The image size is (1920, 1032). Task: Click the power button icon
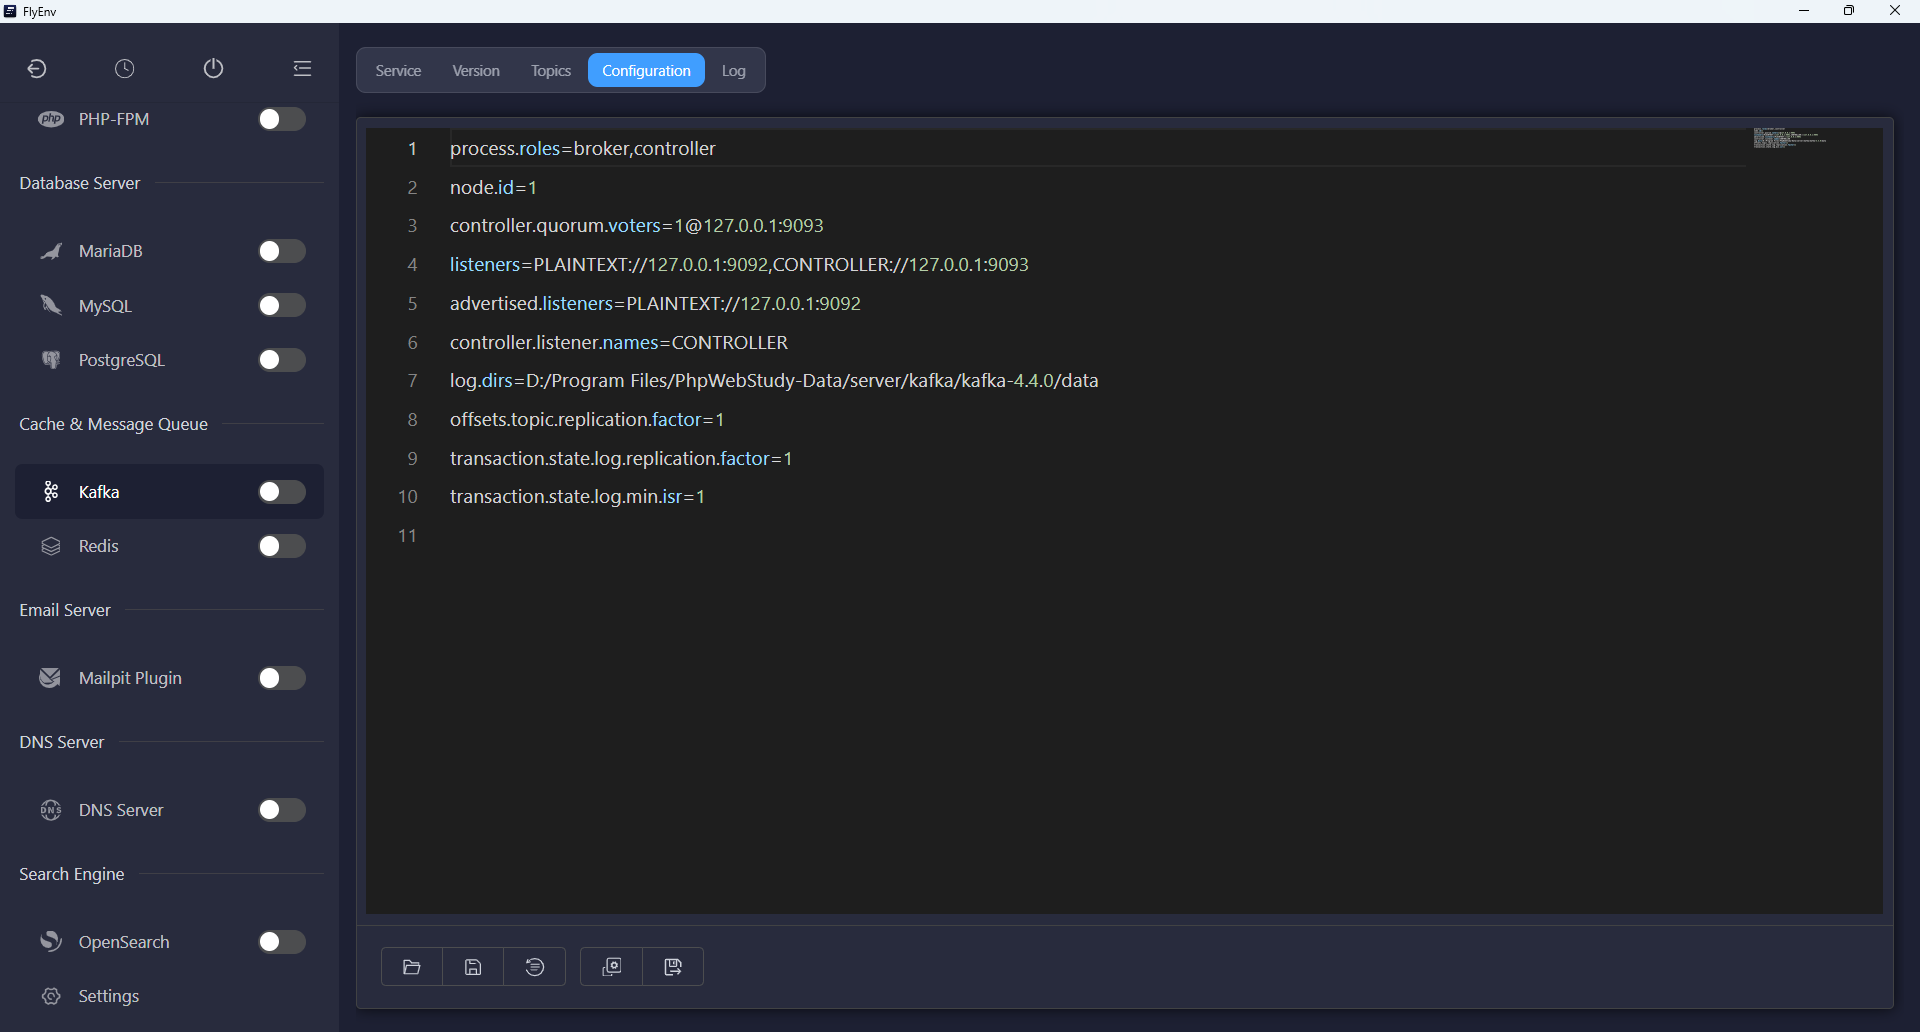(x=213, y=68)
